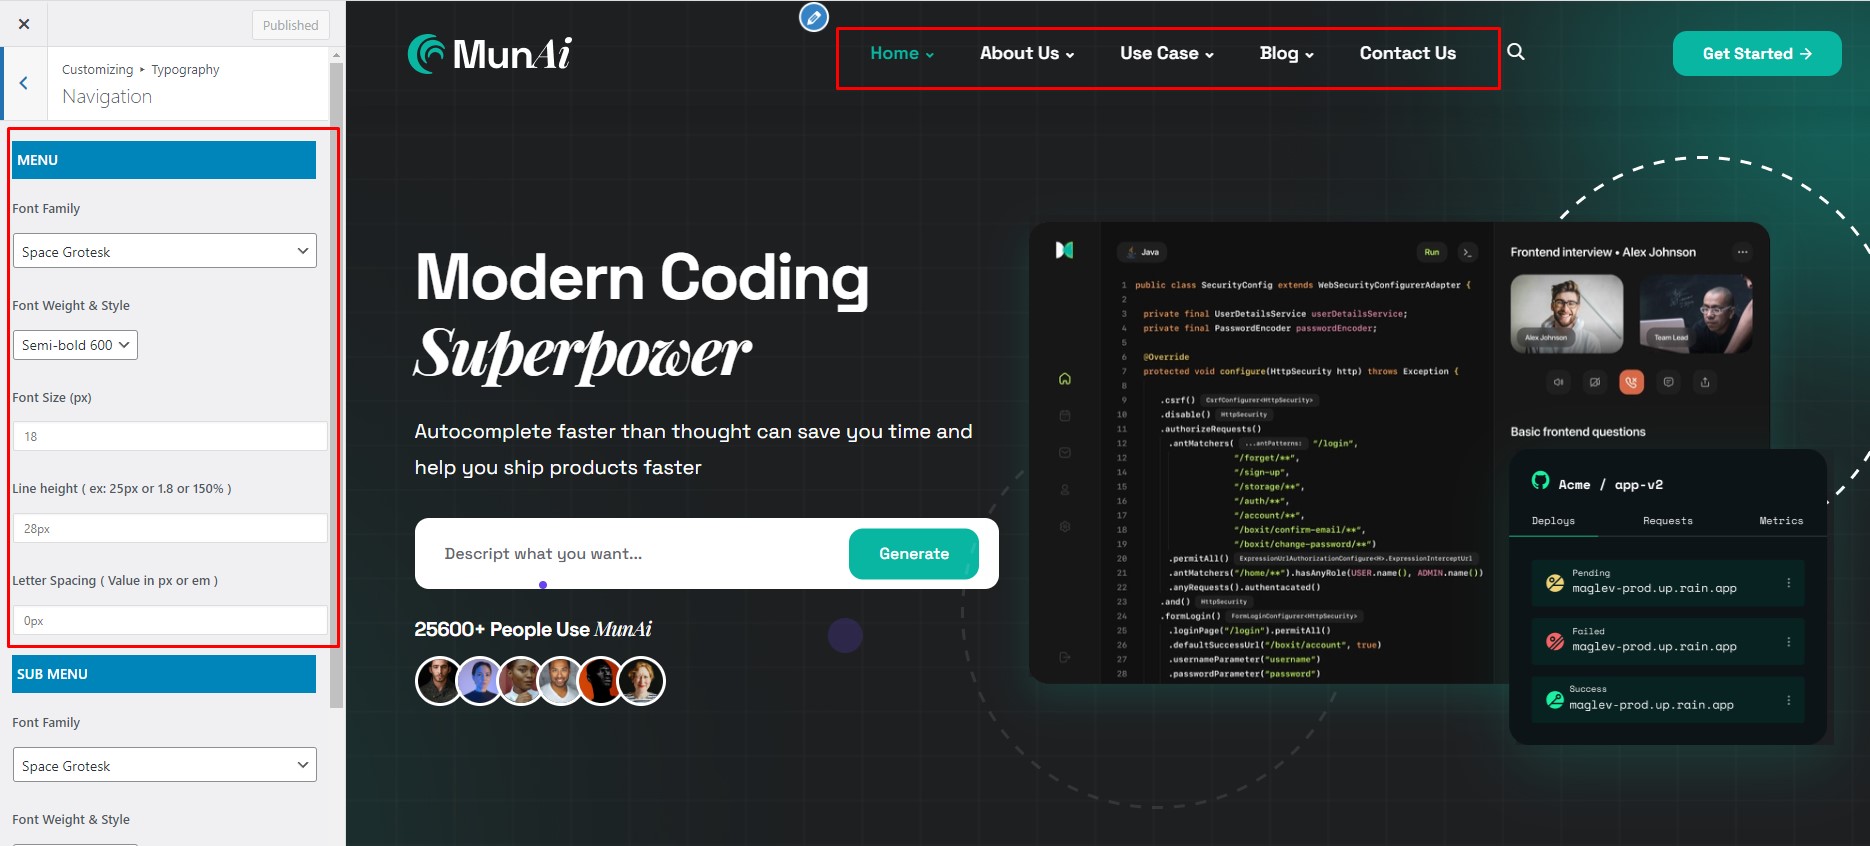
Task: Click the 'Basic frontend questions' heading
Action: click(x=1578, y=432)
